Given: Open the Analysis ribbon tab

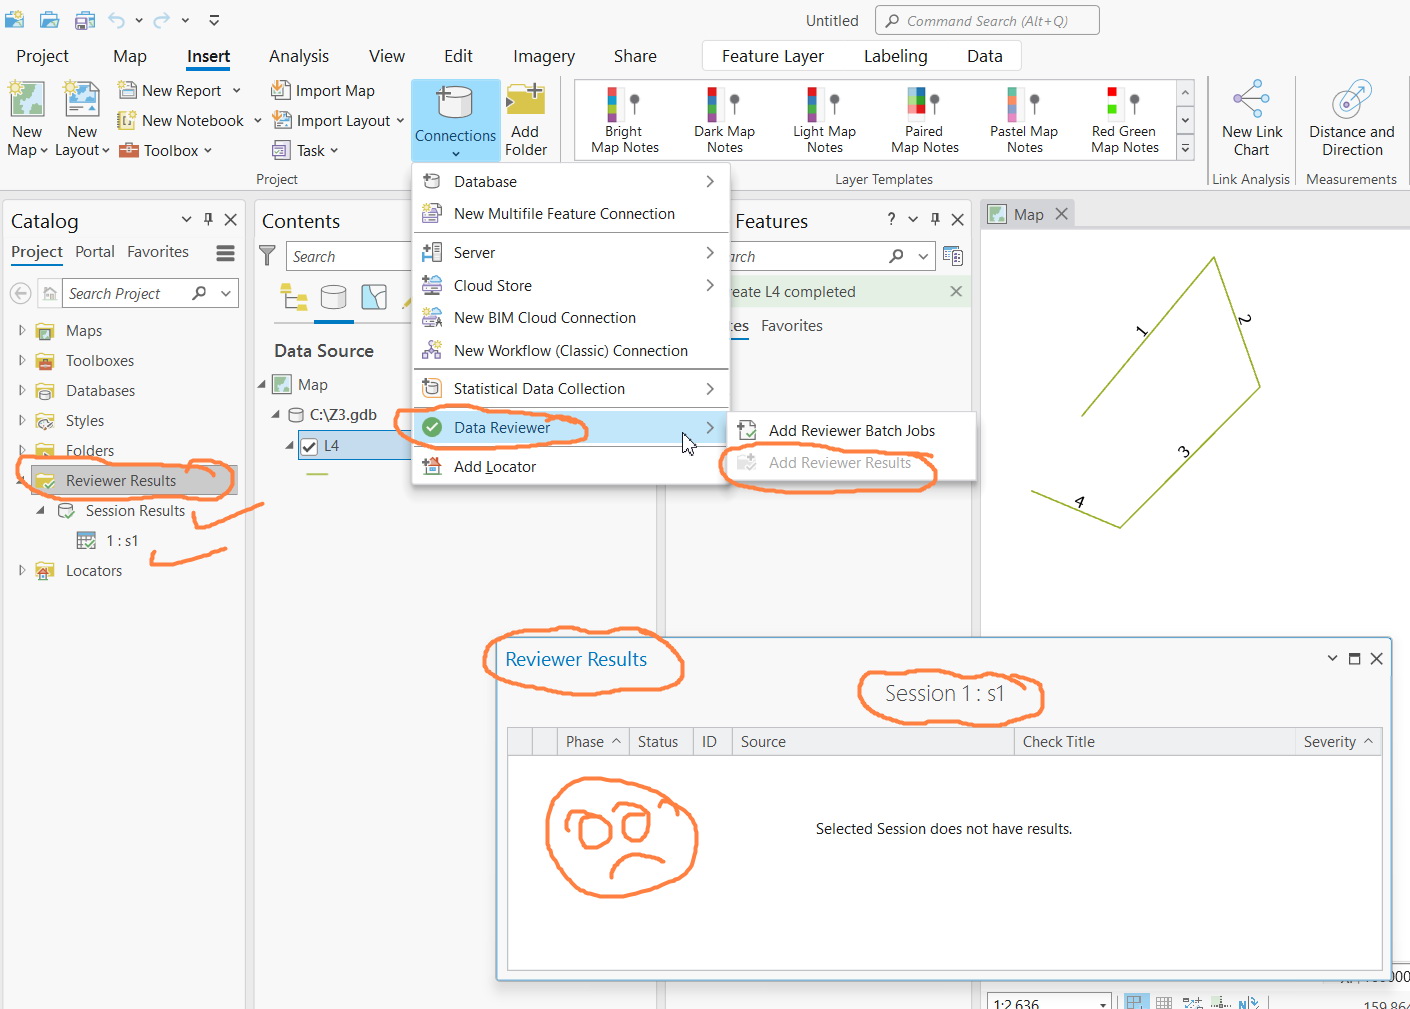Looking at the screenshot, I should point(299,56).
